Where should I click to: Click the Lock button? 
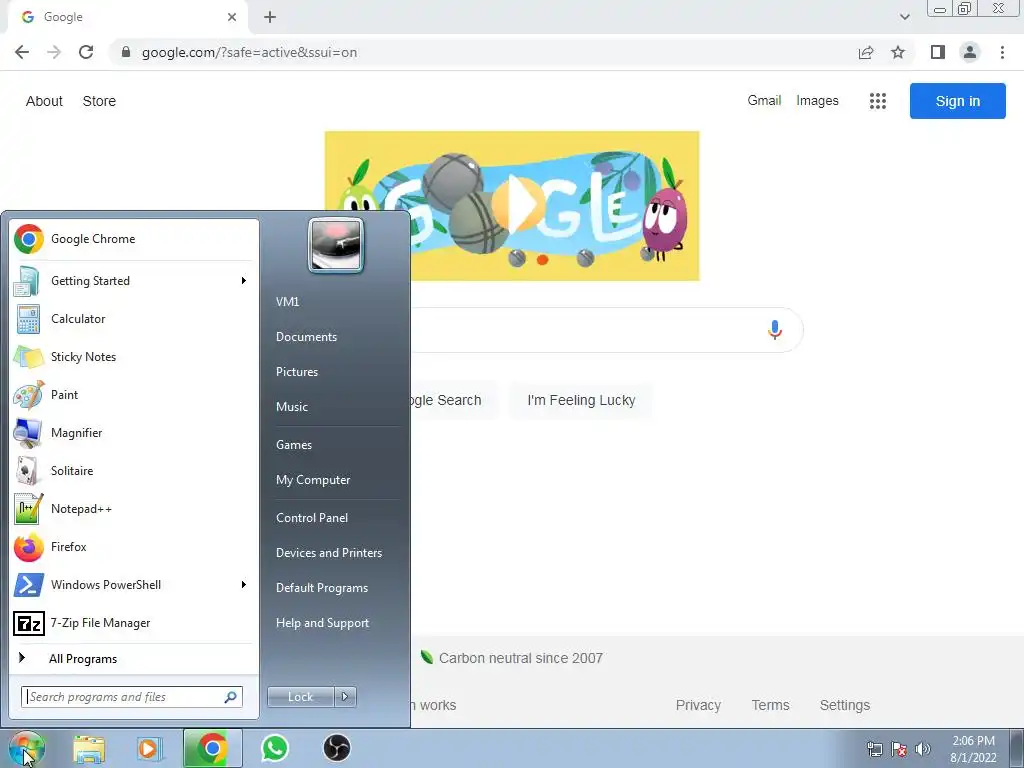click(301, 697)
